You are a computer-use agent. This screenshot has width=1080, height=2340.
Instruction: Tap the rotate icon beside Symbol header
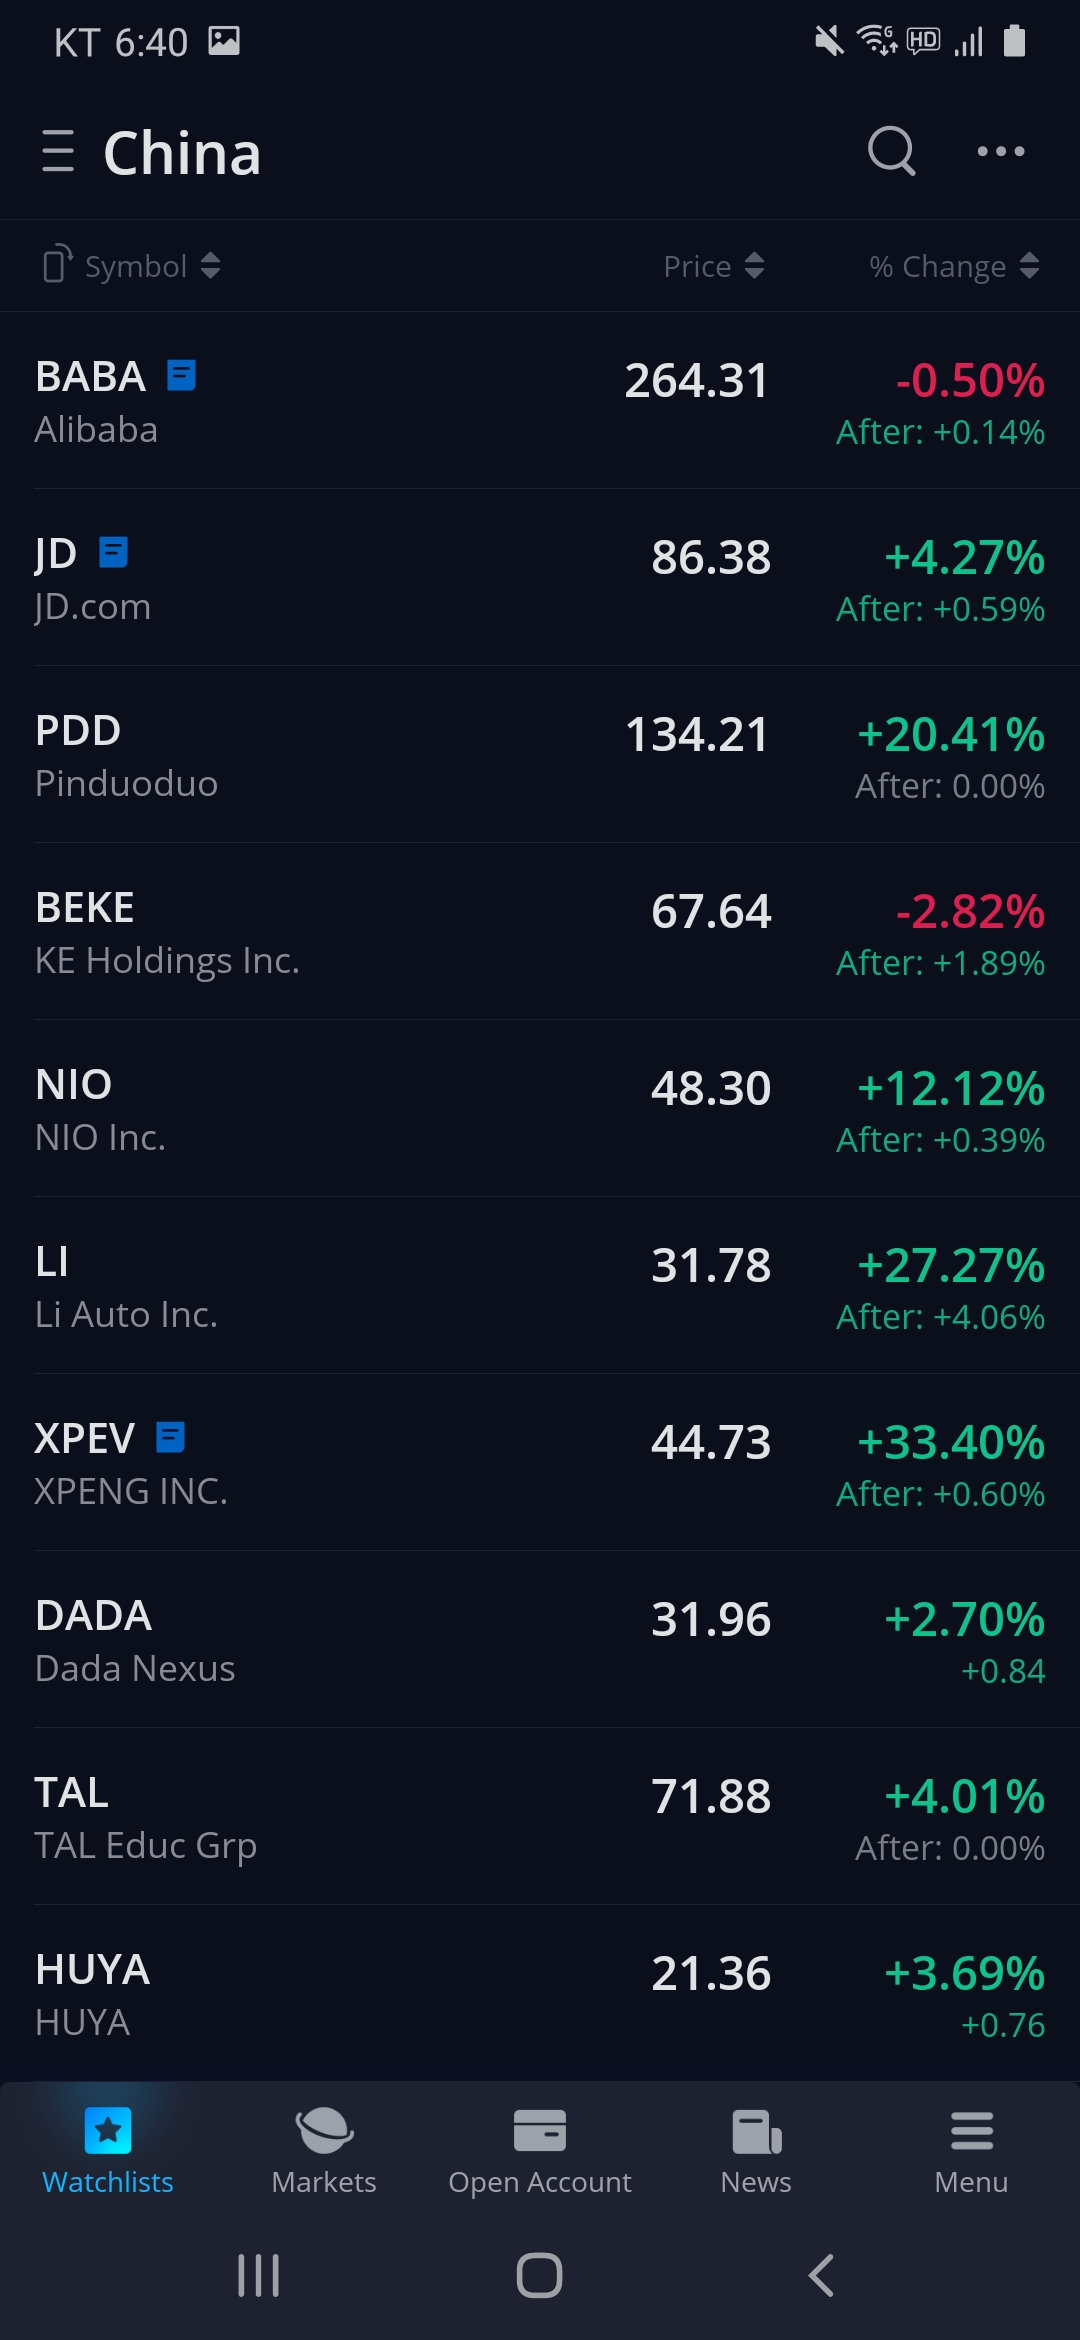tap(57, 265)
